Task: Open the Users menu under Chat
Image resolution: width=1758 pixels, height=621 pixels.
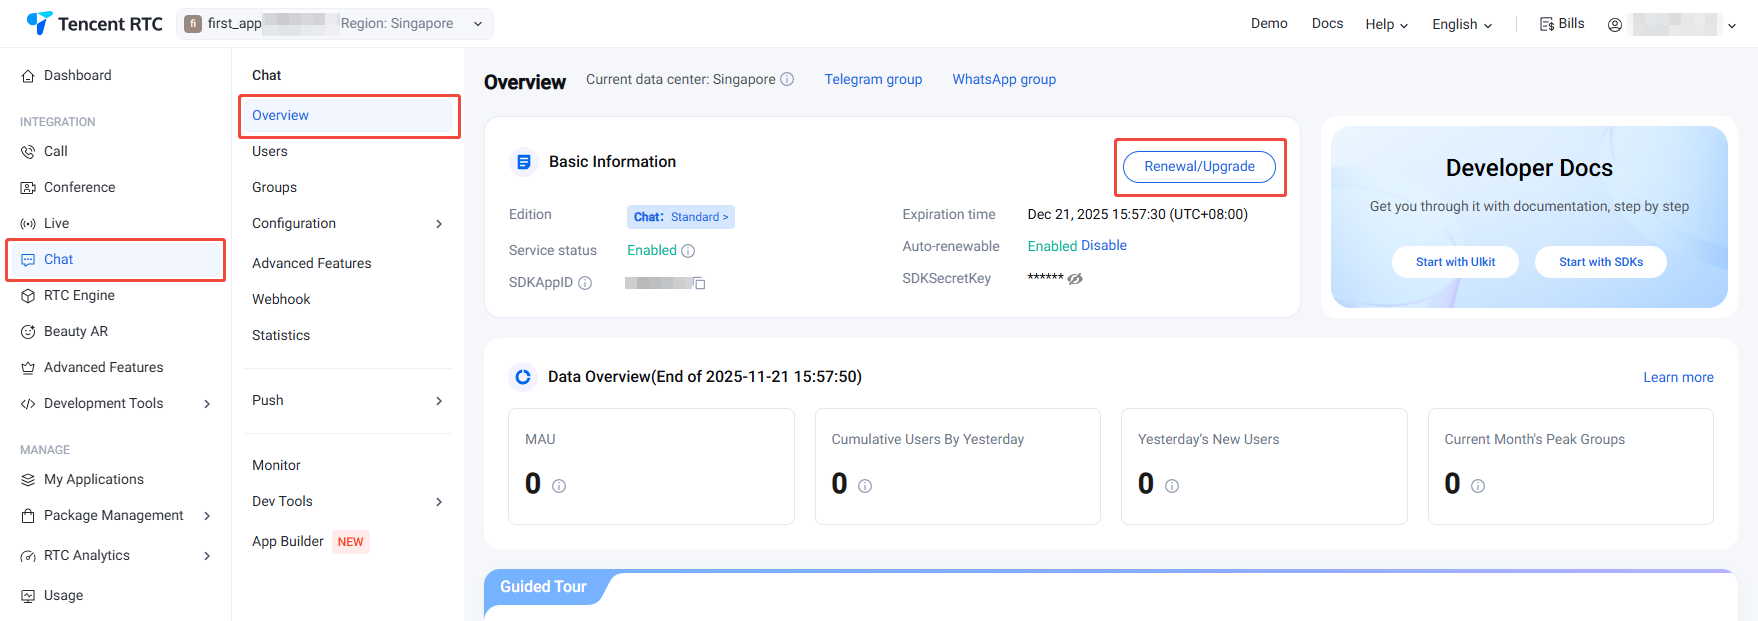Action: (270, 151)
